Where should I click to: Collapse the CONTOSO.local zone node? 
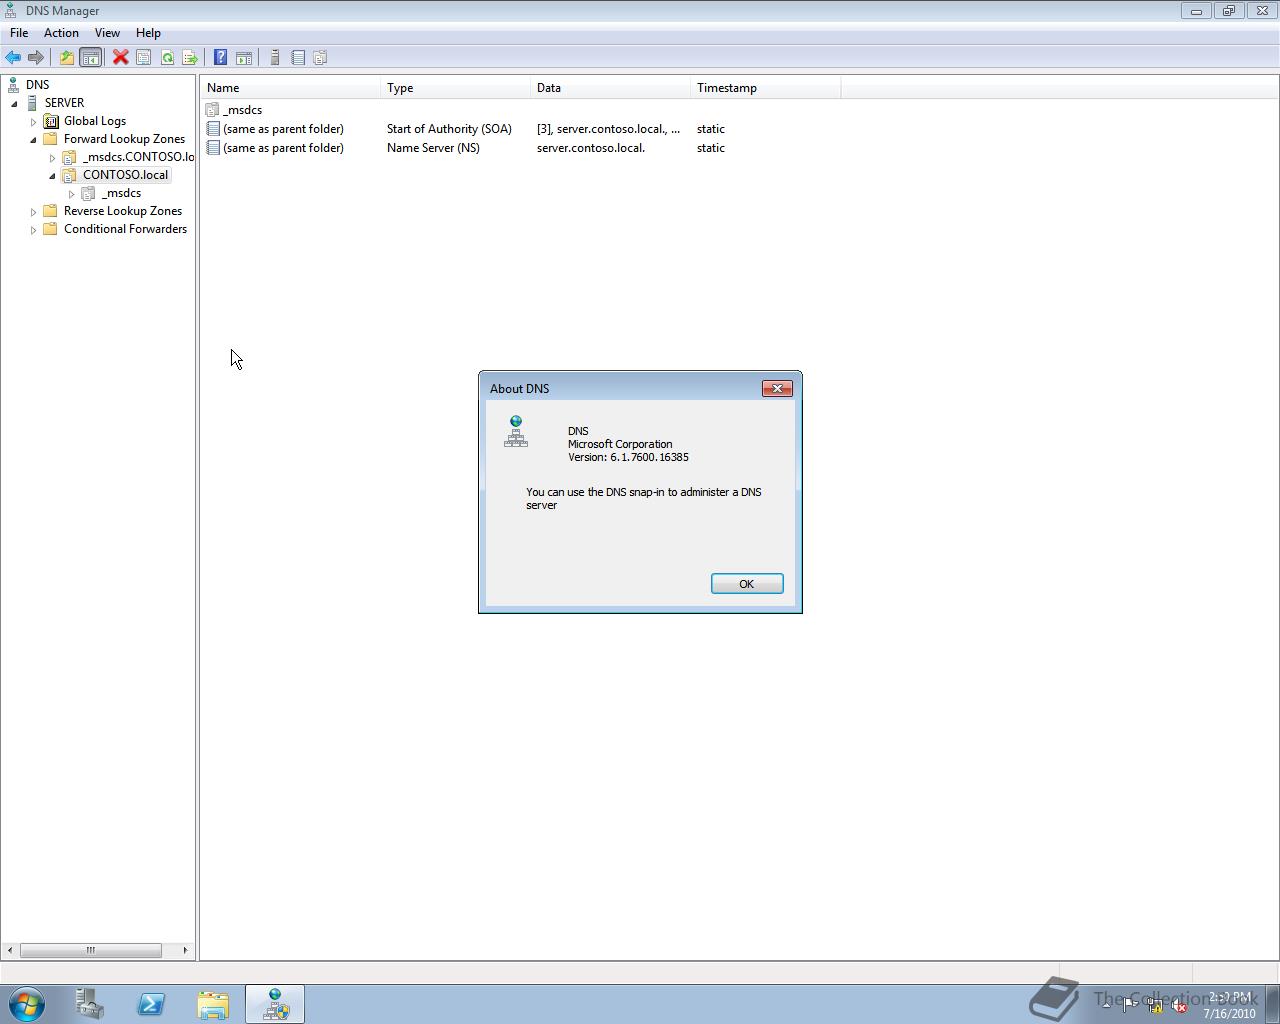[52, 175]
